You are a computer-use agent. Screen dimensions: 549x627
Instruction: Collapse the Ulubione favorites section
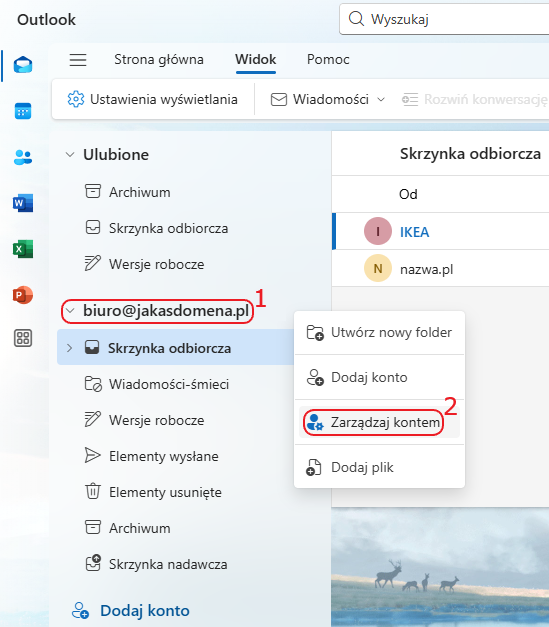pos(70,154)
